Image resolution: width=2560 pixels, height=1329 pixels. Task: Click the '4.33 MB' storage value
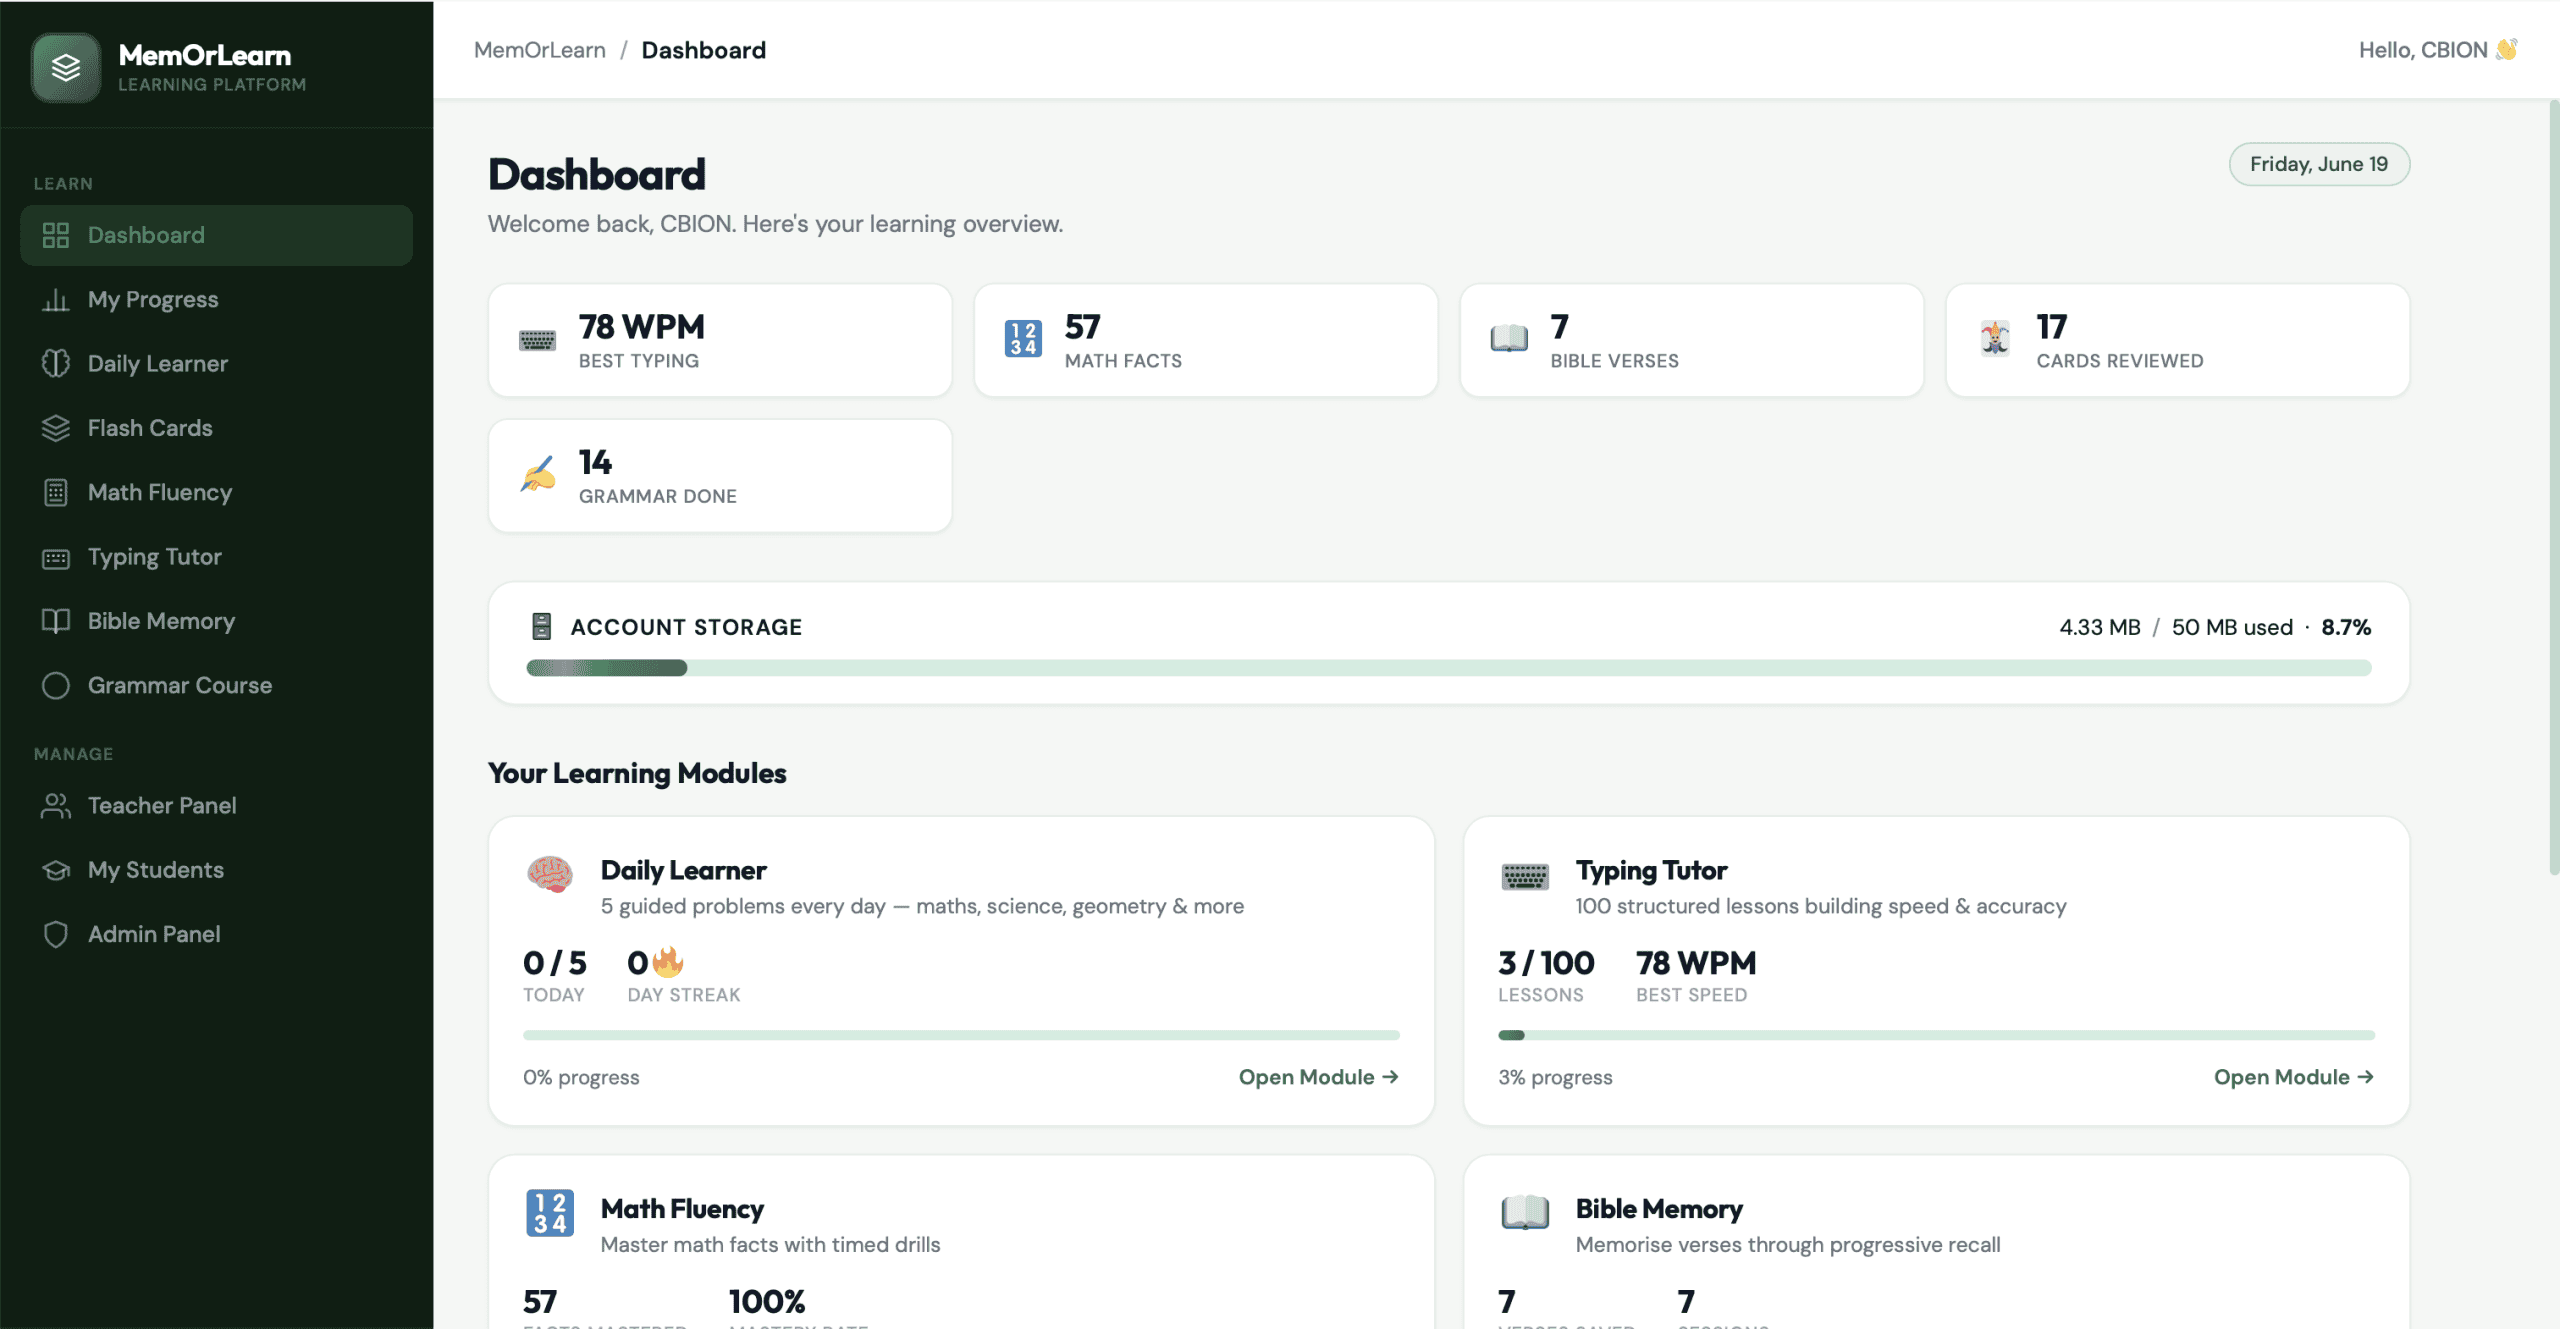[2100, 627]
